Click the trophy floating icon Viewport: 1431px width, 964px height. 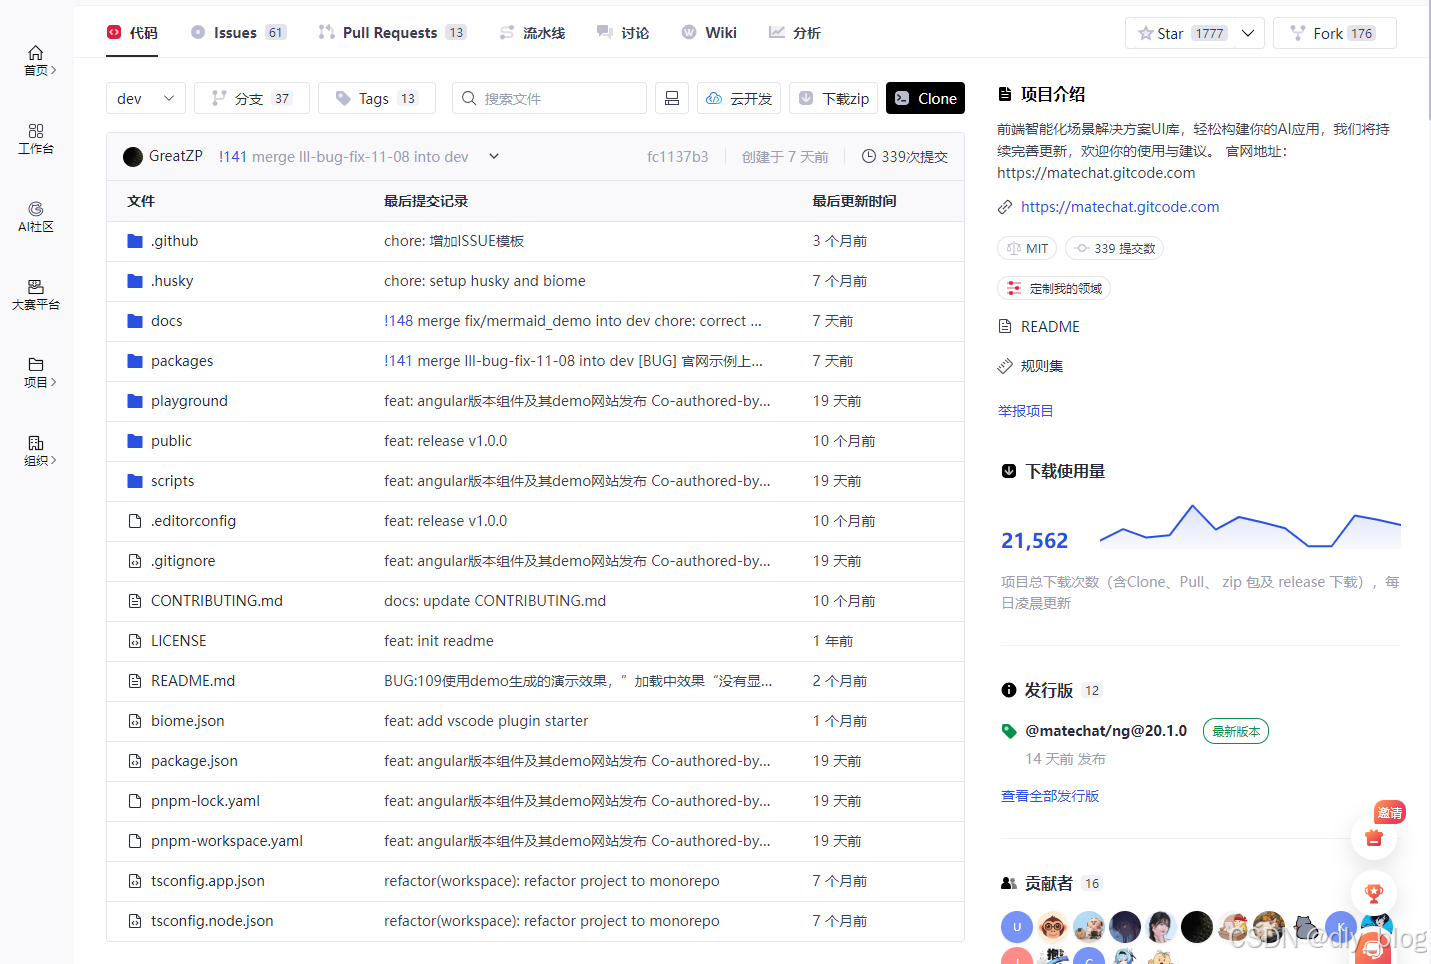coord(1374,893)
